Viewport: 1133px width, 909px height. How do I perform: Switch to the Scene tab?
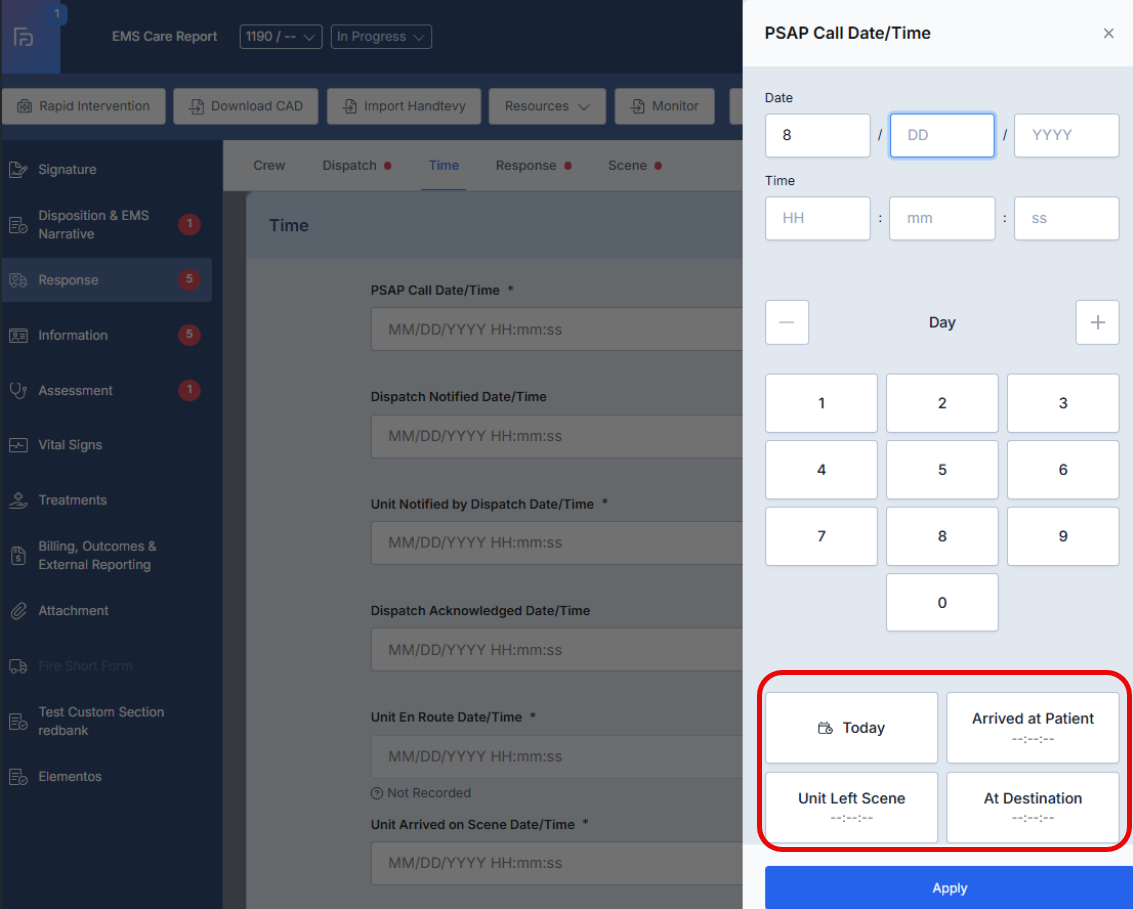coord(628,165)
